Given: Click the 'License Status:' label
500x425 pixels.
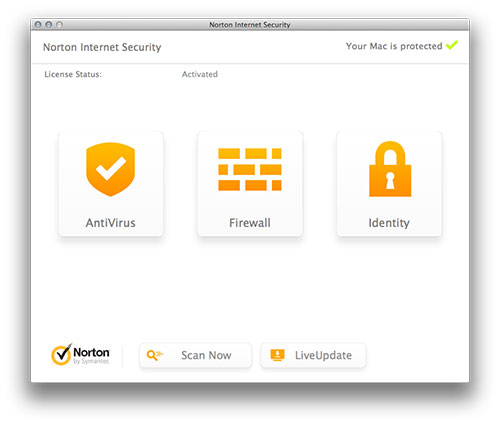Looking at the screenshot, I should [73, 74].
